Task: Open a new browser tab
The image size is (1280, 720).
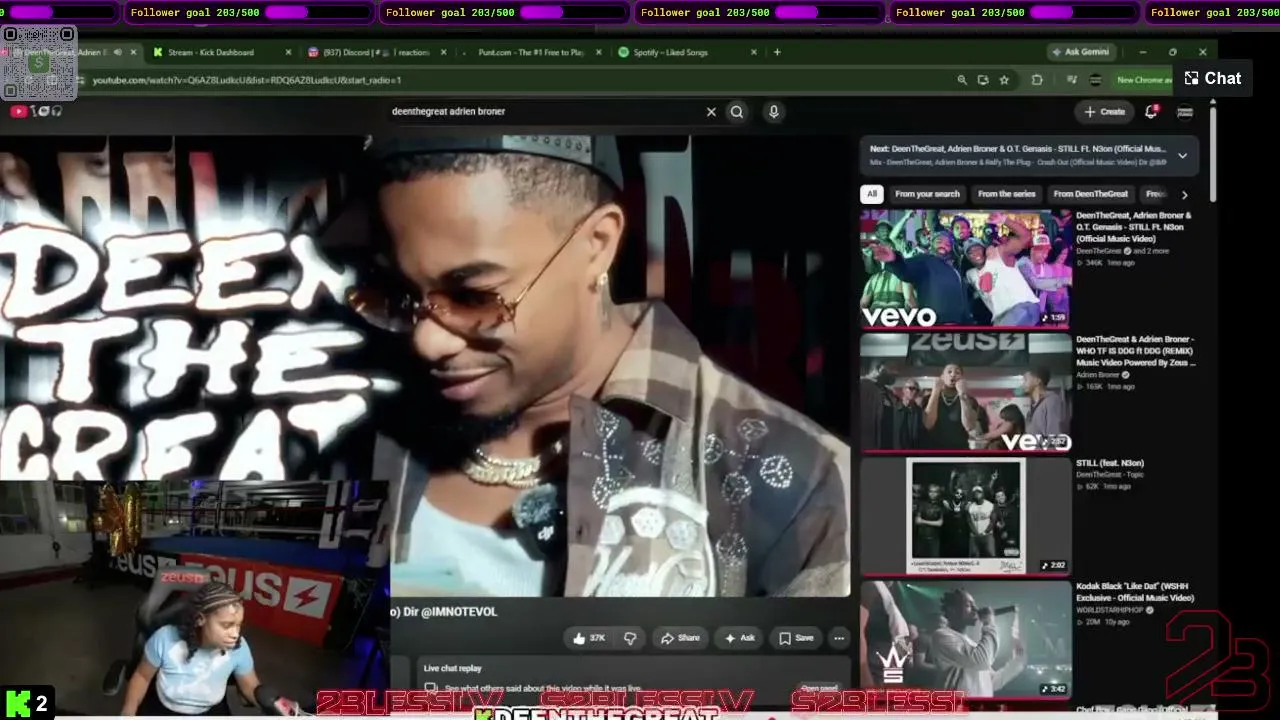Action: pyautogui.click(x=777, y=52)
